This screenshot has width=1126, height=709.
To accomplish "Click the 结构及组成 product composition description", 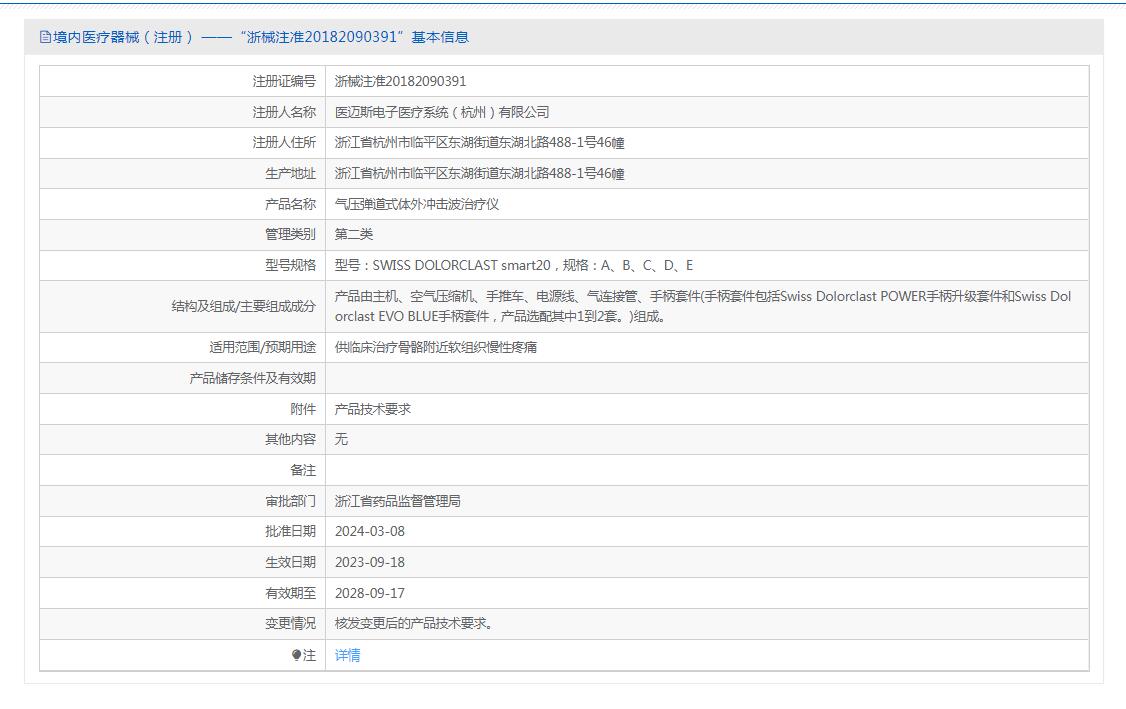I will pos(702,306).
